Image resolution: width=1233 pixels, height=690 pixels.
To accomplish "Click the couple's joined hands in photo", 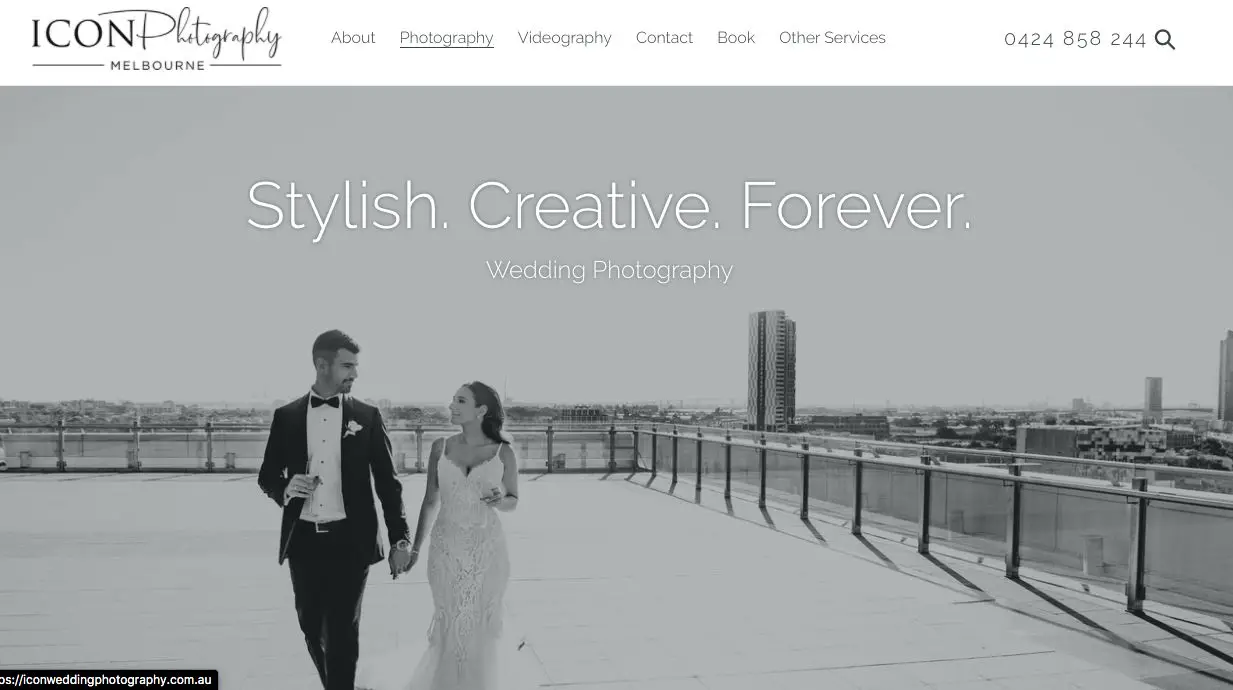I will (x=401, y=557).
